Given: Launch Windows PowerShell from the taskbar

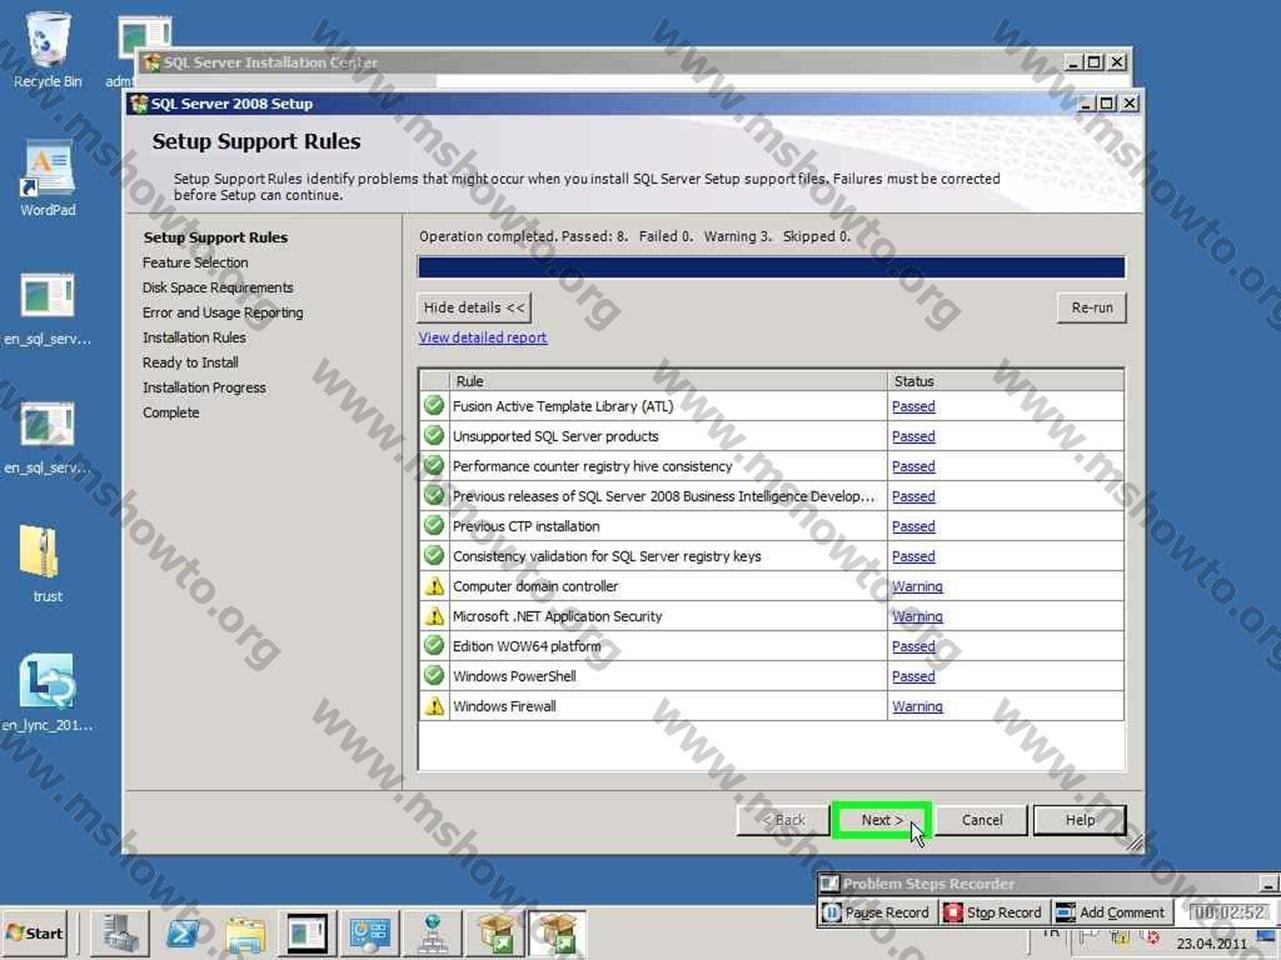Looking at the screenshot, I should (183, 934).
